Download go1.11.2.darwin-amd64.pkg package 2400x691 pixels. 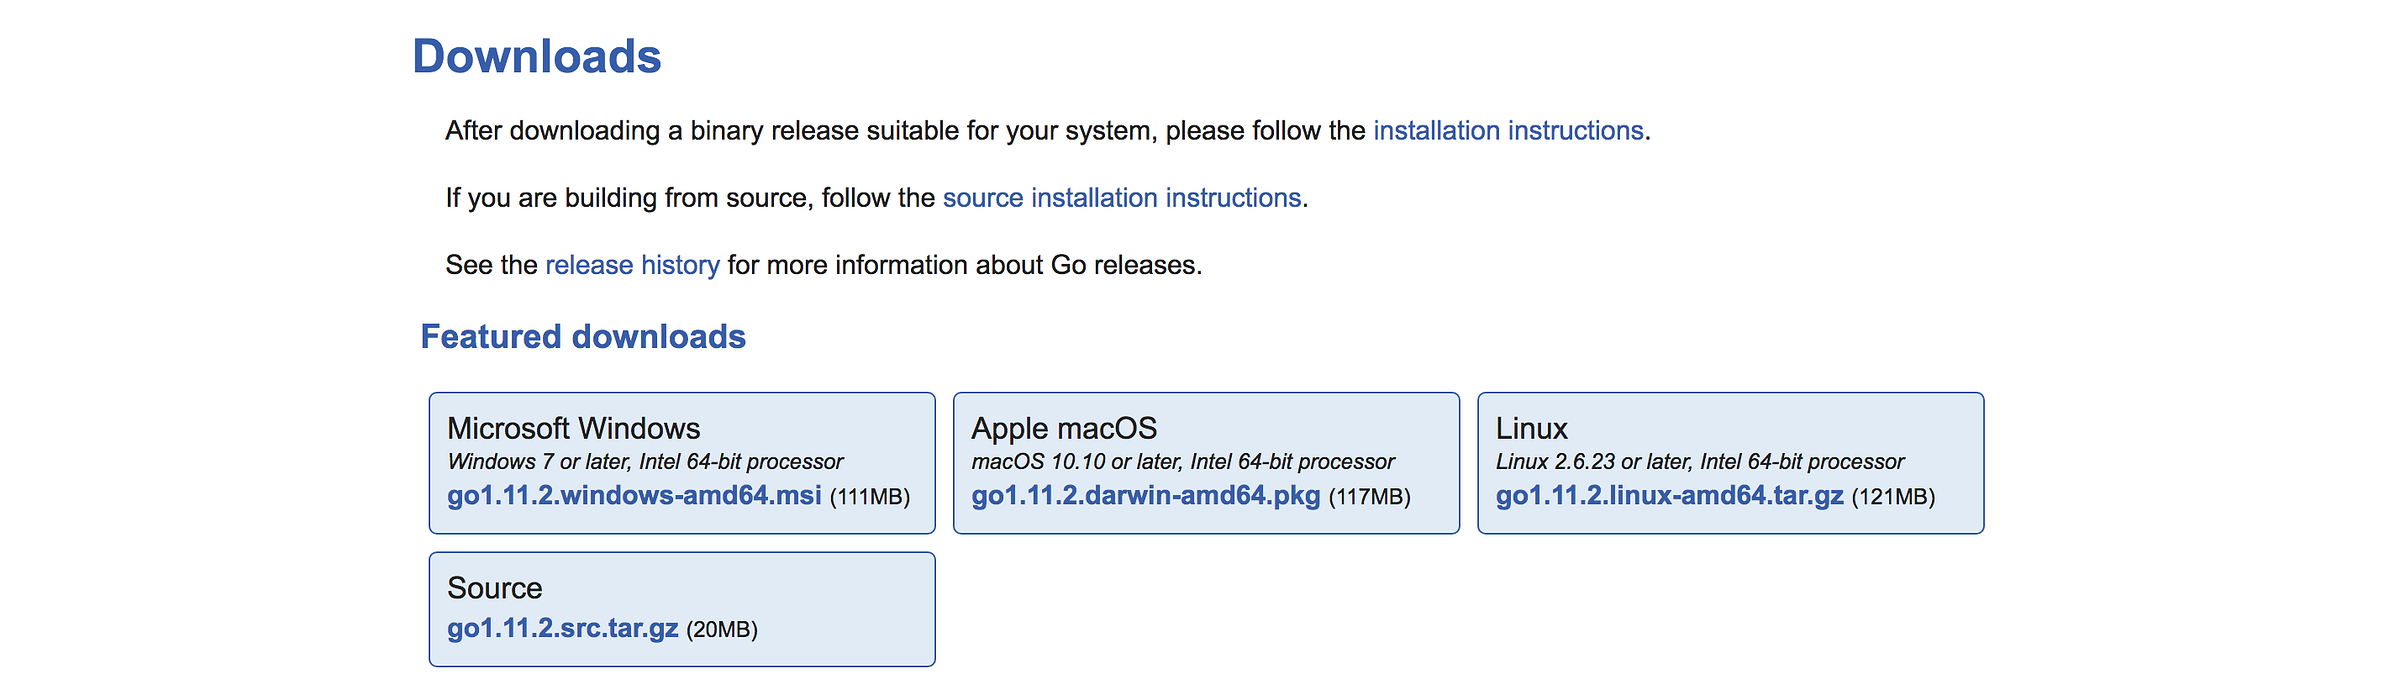coord(1145,496)
